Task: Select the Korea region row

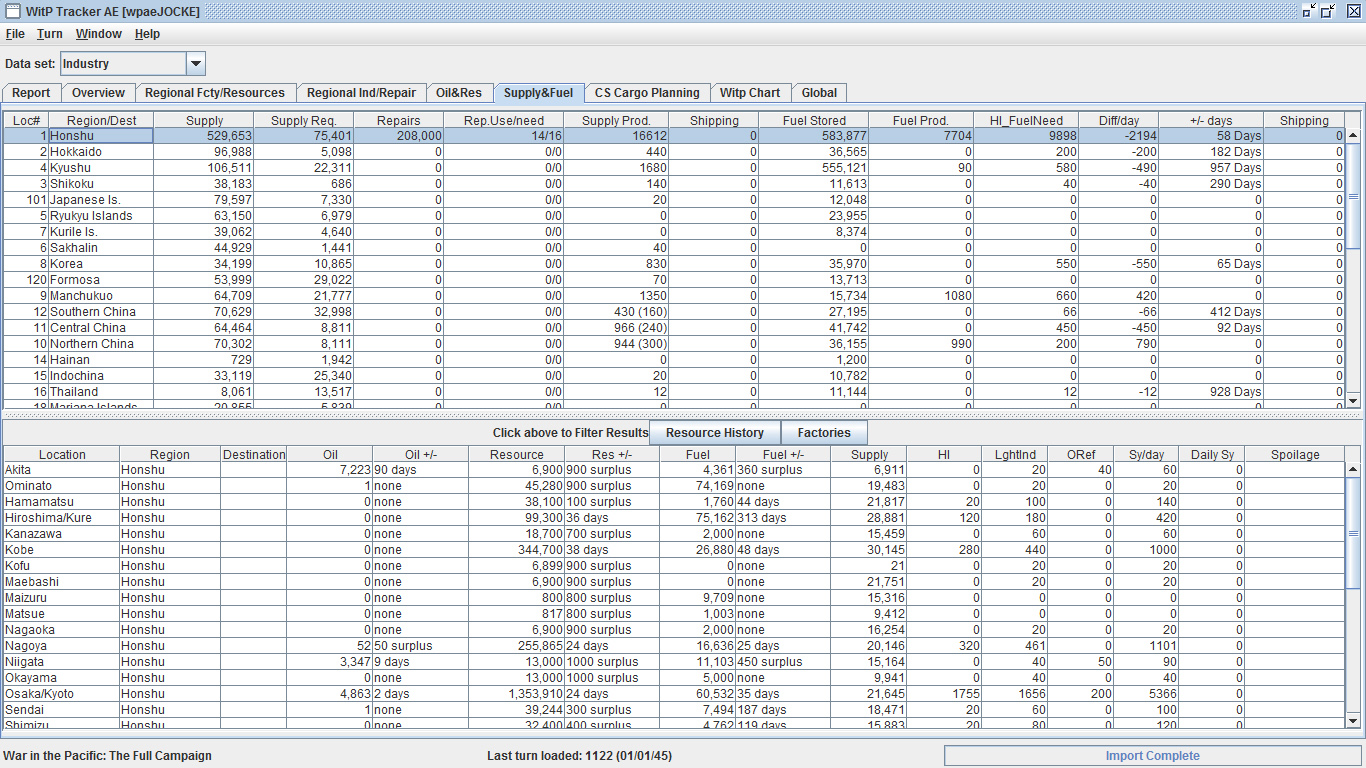Action: click(675, 264)
